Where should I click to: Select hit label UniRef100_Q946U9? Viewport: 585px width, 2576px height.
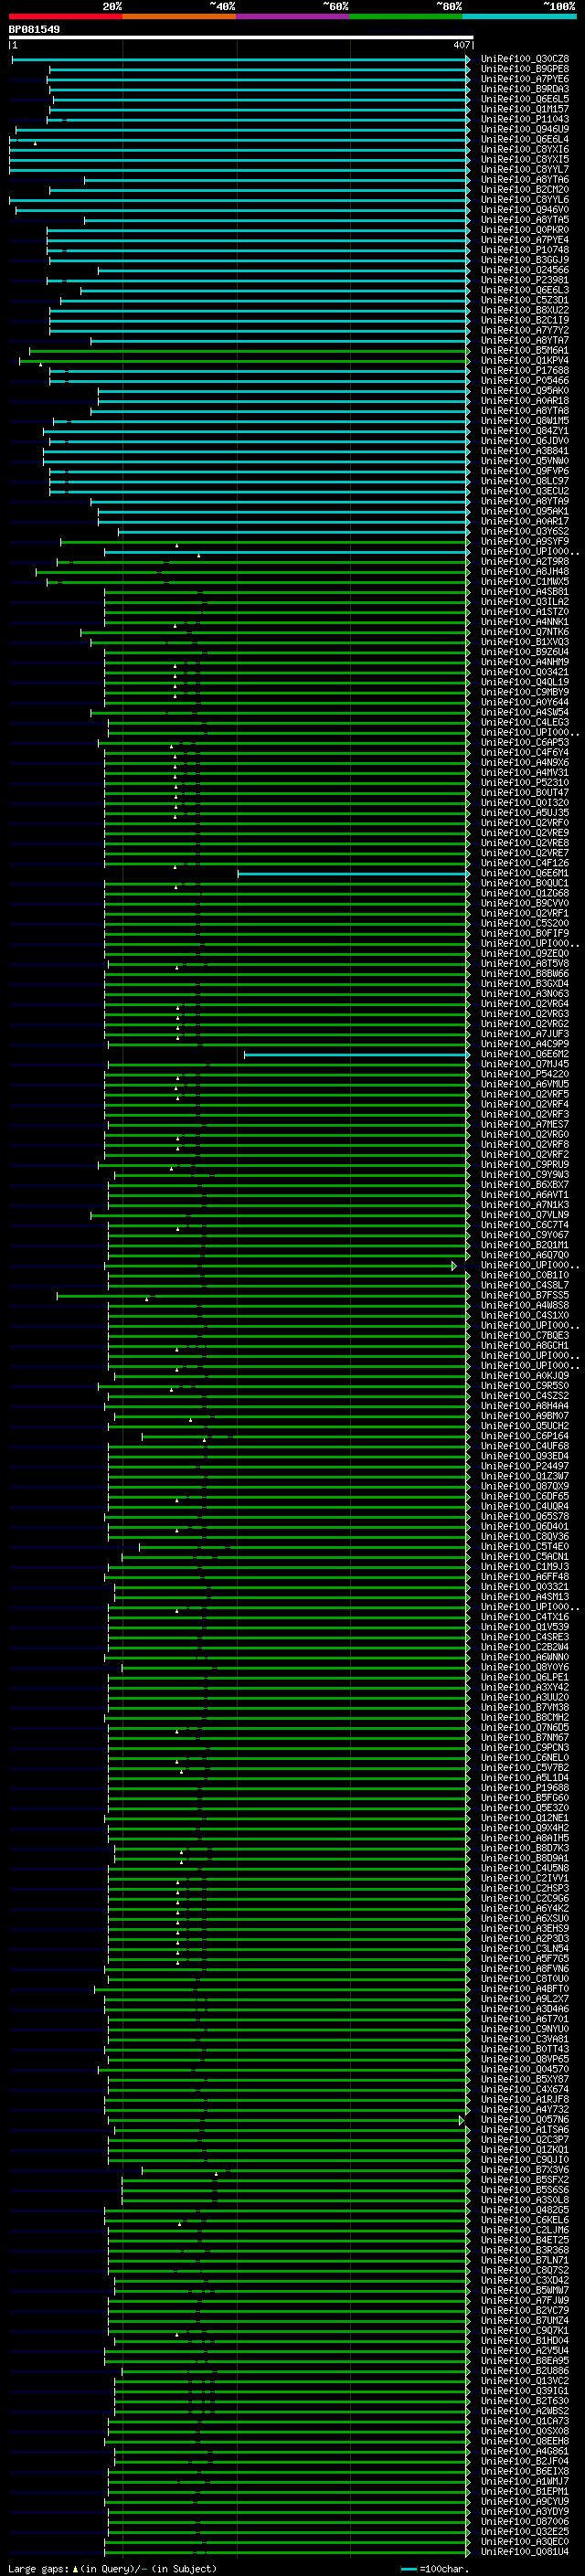point(525,129)
